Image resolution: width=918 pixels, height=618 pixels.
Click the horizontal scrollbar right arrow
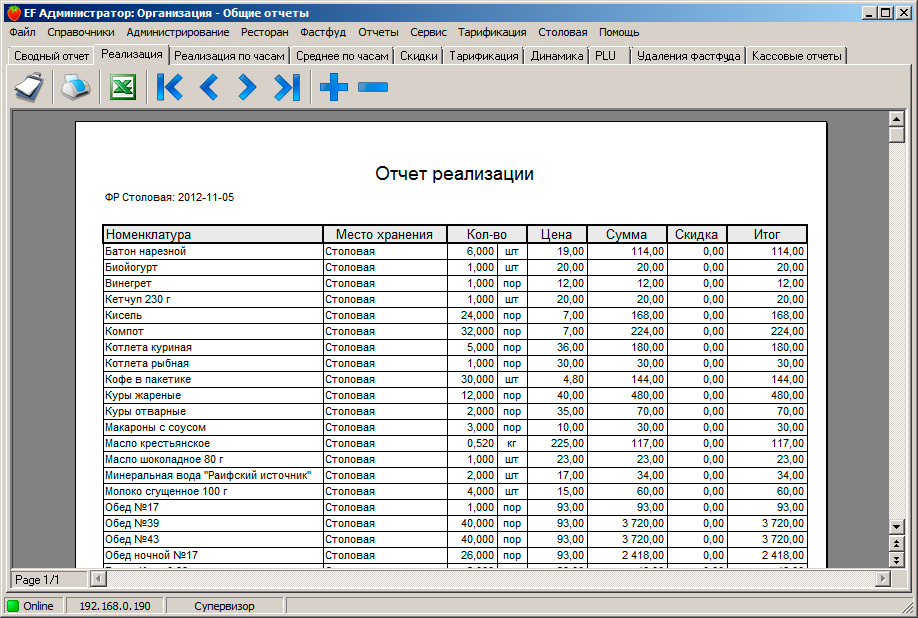tap(882, 579)
